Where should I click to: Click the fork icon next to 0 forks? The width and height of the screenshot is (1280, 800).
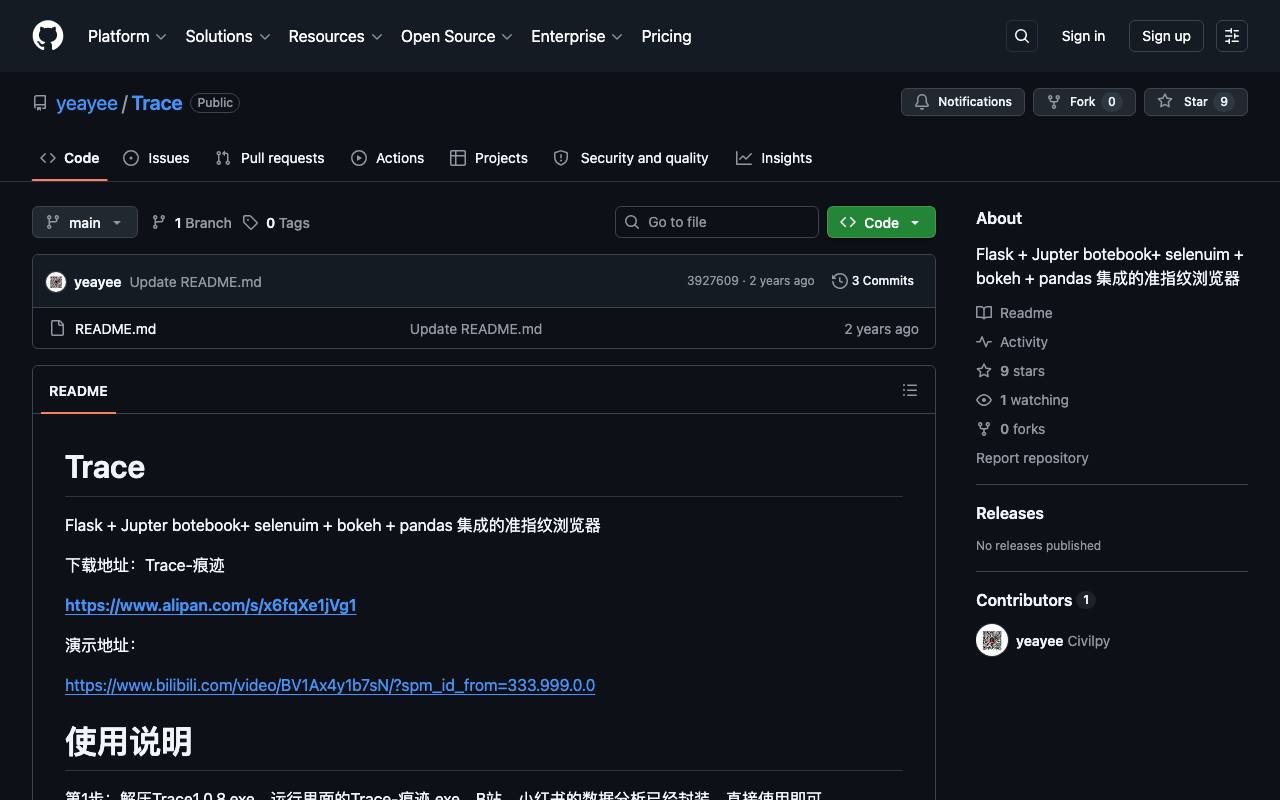(x=984, y=429)
